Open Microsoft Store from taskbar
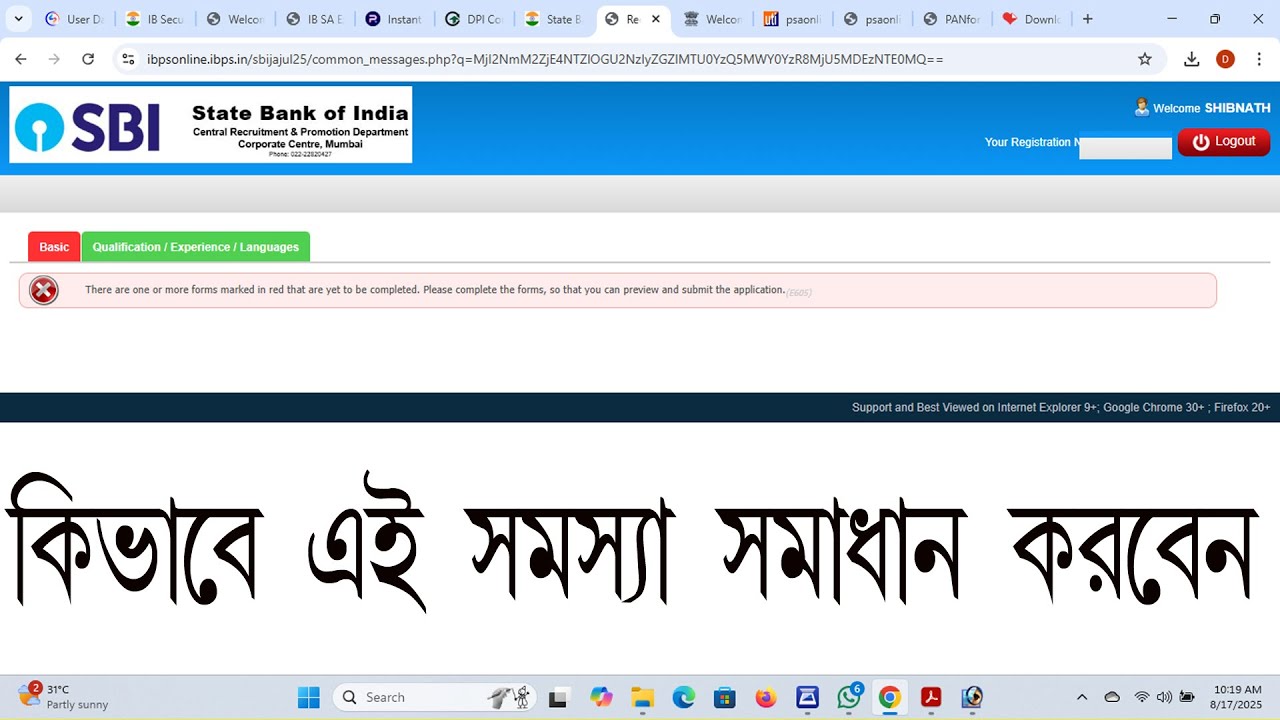 coord(725,697)
